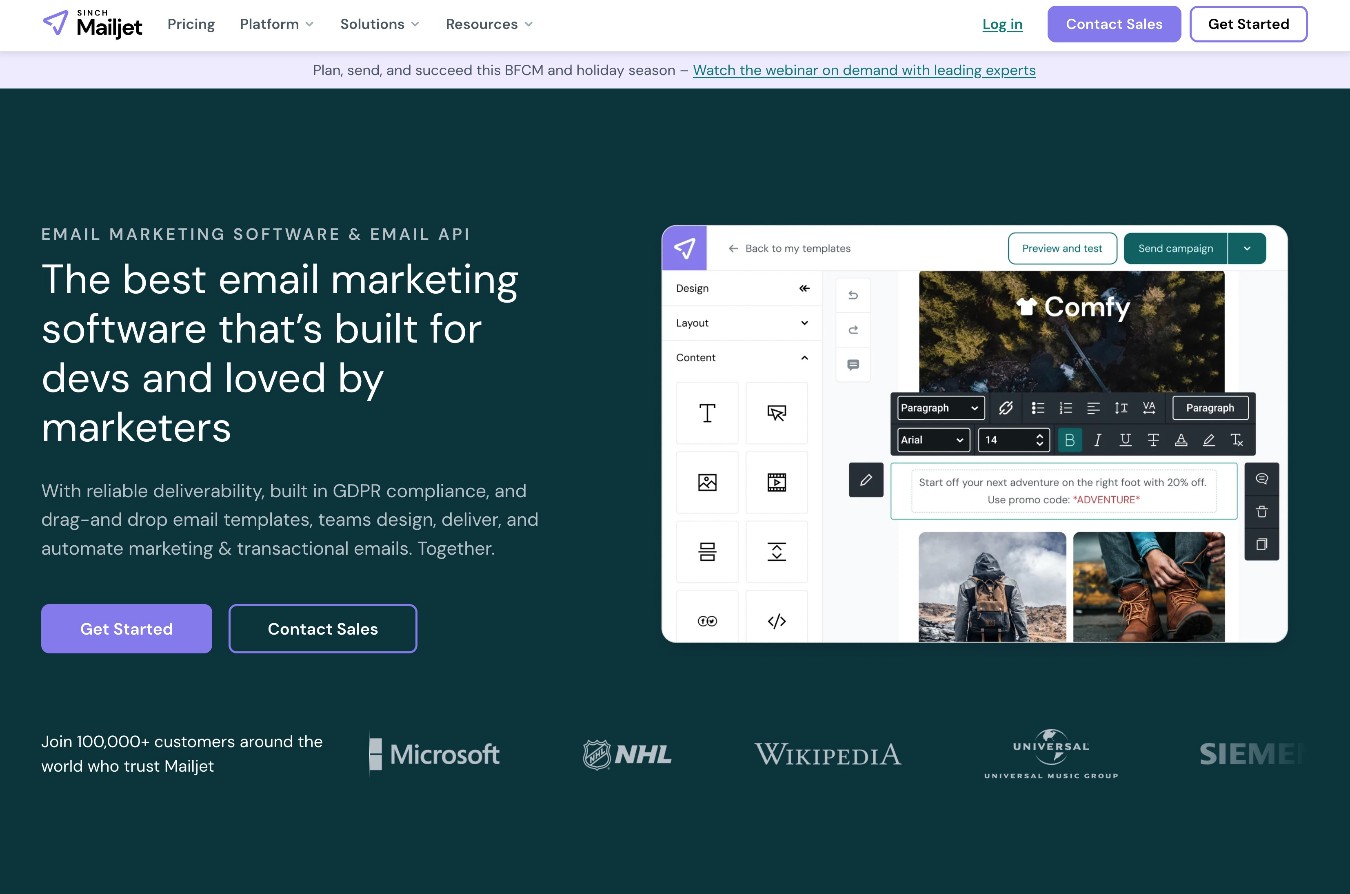Select the Text content block
The width and height of the screenshot is (1350, 894).
pos(707,412)
